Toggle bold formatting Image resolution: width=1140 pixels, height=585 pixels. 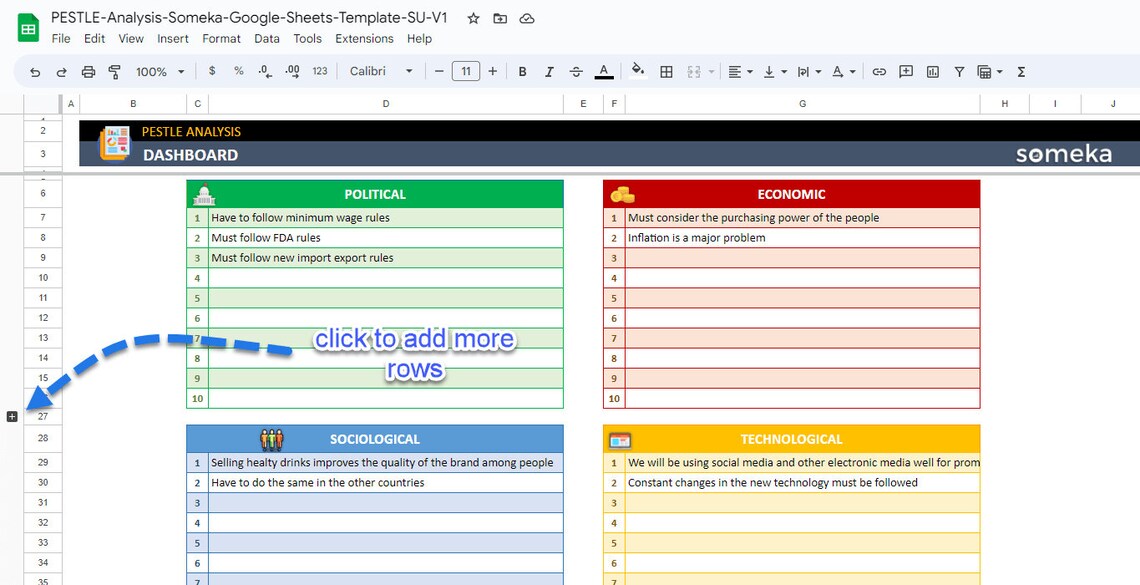coord(522,71)
